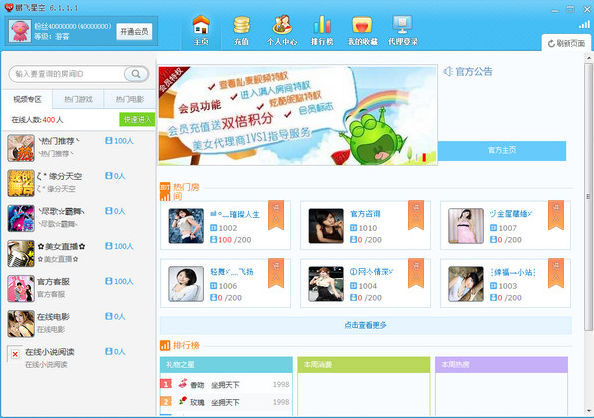Image resolution: width=594 pixels, height=418 pixels.
Task: Click the room ID search field
Action: 67,74
